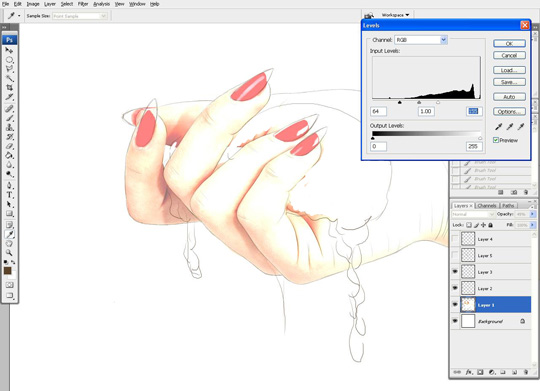540x391 pixels.
Task: Open the Sample Size dropdown
Action: coord(103,16)
